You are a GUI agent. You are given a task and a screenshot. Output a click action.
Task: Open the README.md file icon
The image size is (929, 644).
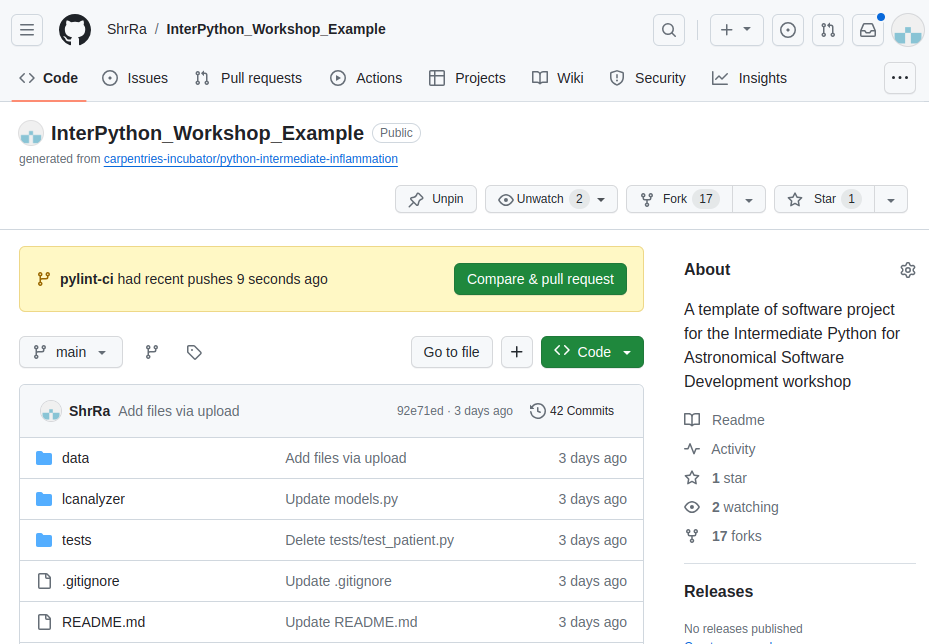point(44,621)
